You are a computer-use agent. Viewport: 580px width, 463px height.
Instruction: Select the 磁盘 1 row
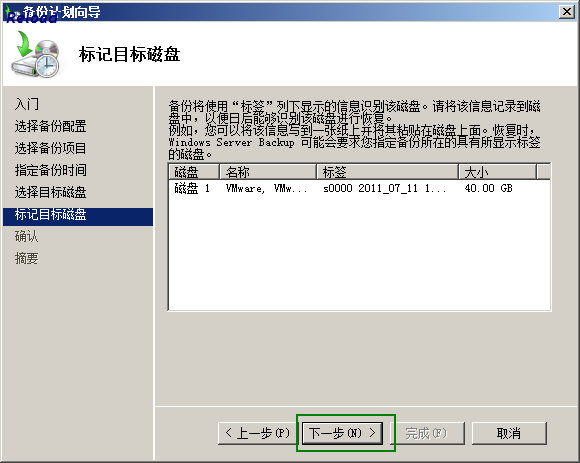[x=359, y=189]
